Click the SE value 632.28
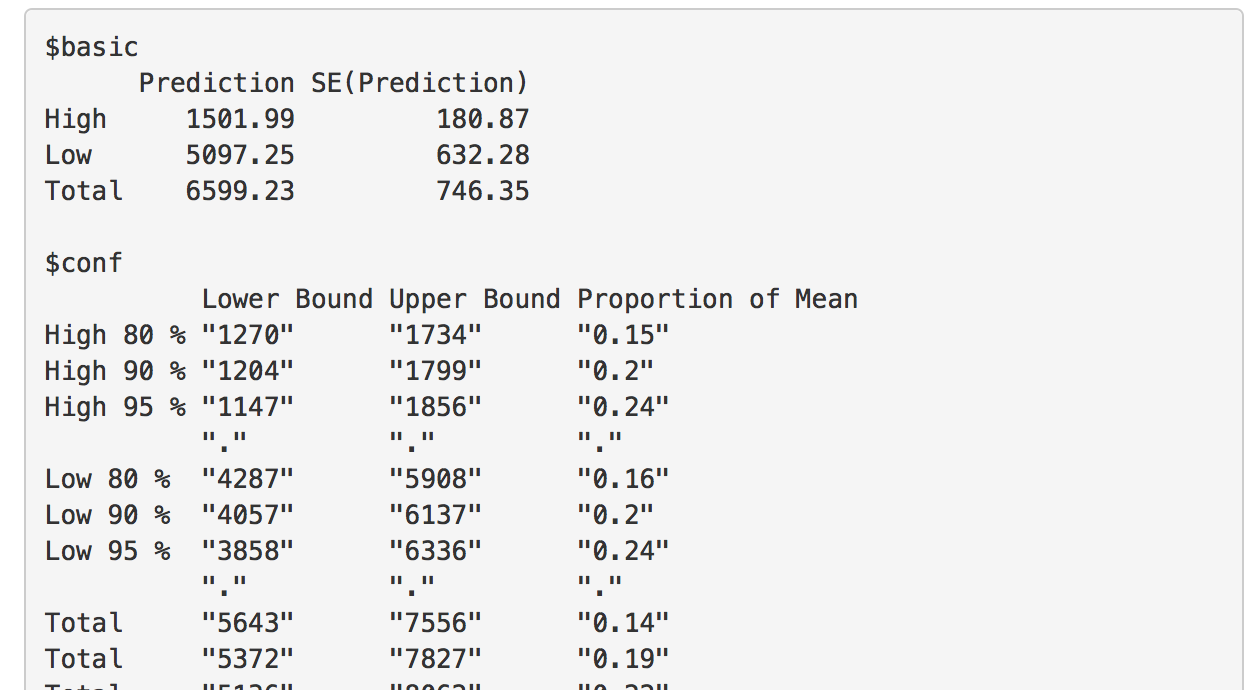The height and width of the screenshot is (690, 1252). click(x=483, y=155)
